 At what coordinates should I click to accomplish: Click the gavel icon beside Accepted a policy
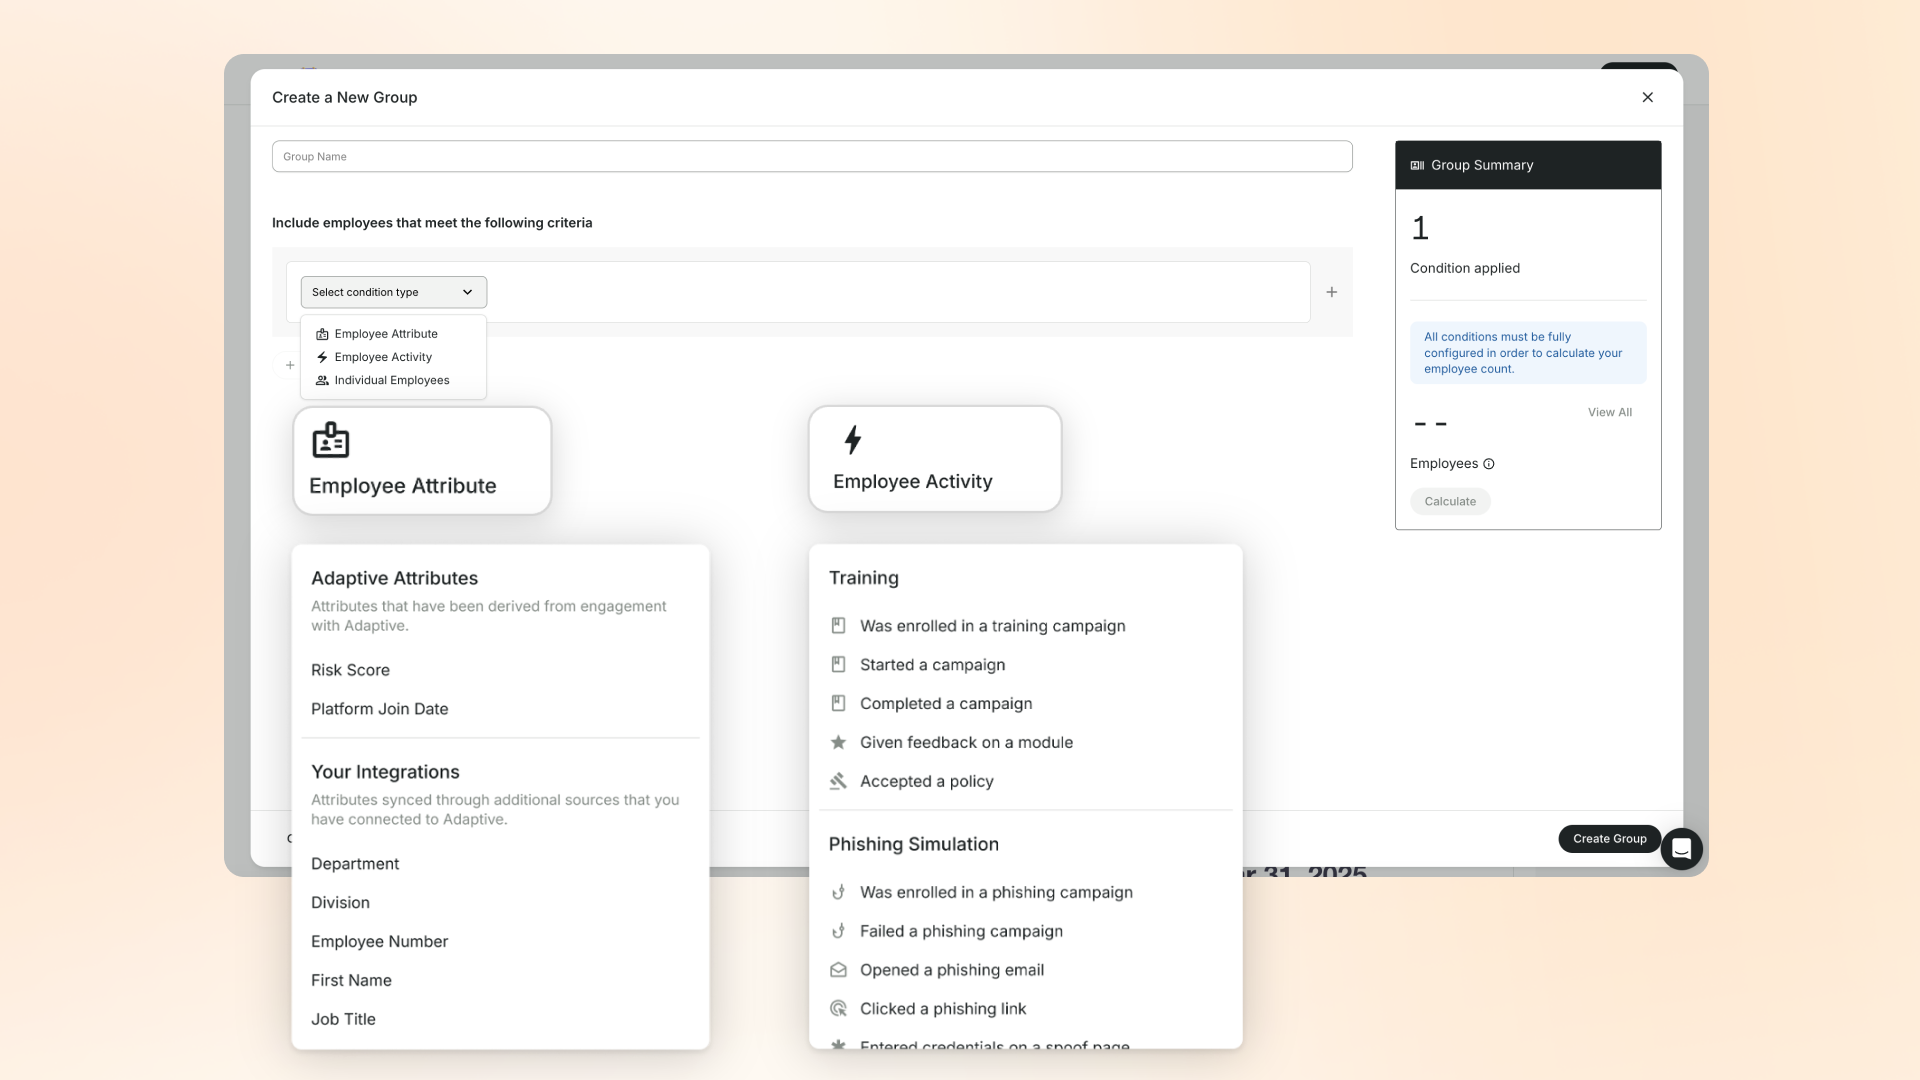[838, 781]
